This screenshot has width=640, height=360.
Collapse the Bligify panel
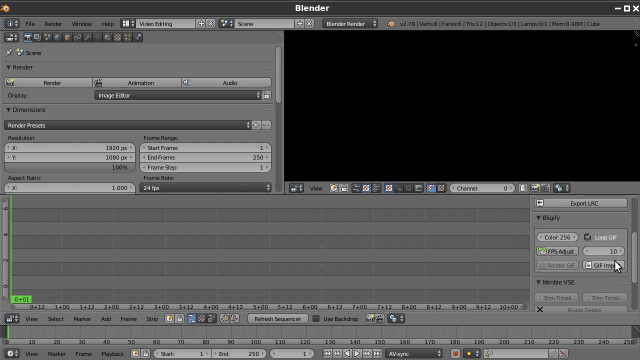pos(538,218)
